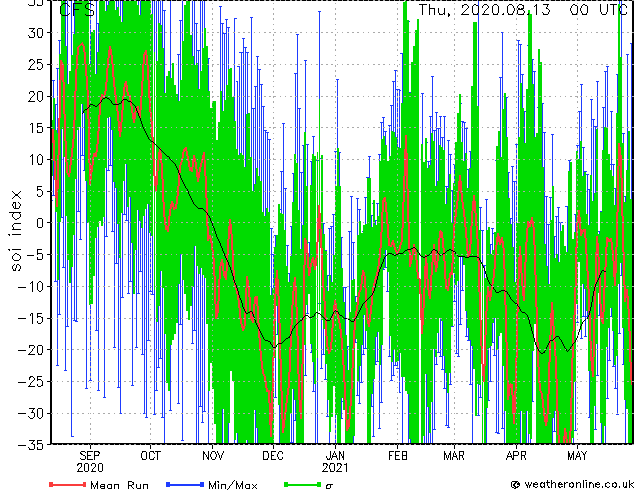Click the green sigma legend line
Screen dimensions: 634x490
303,484
